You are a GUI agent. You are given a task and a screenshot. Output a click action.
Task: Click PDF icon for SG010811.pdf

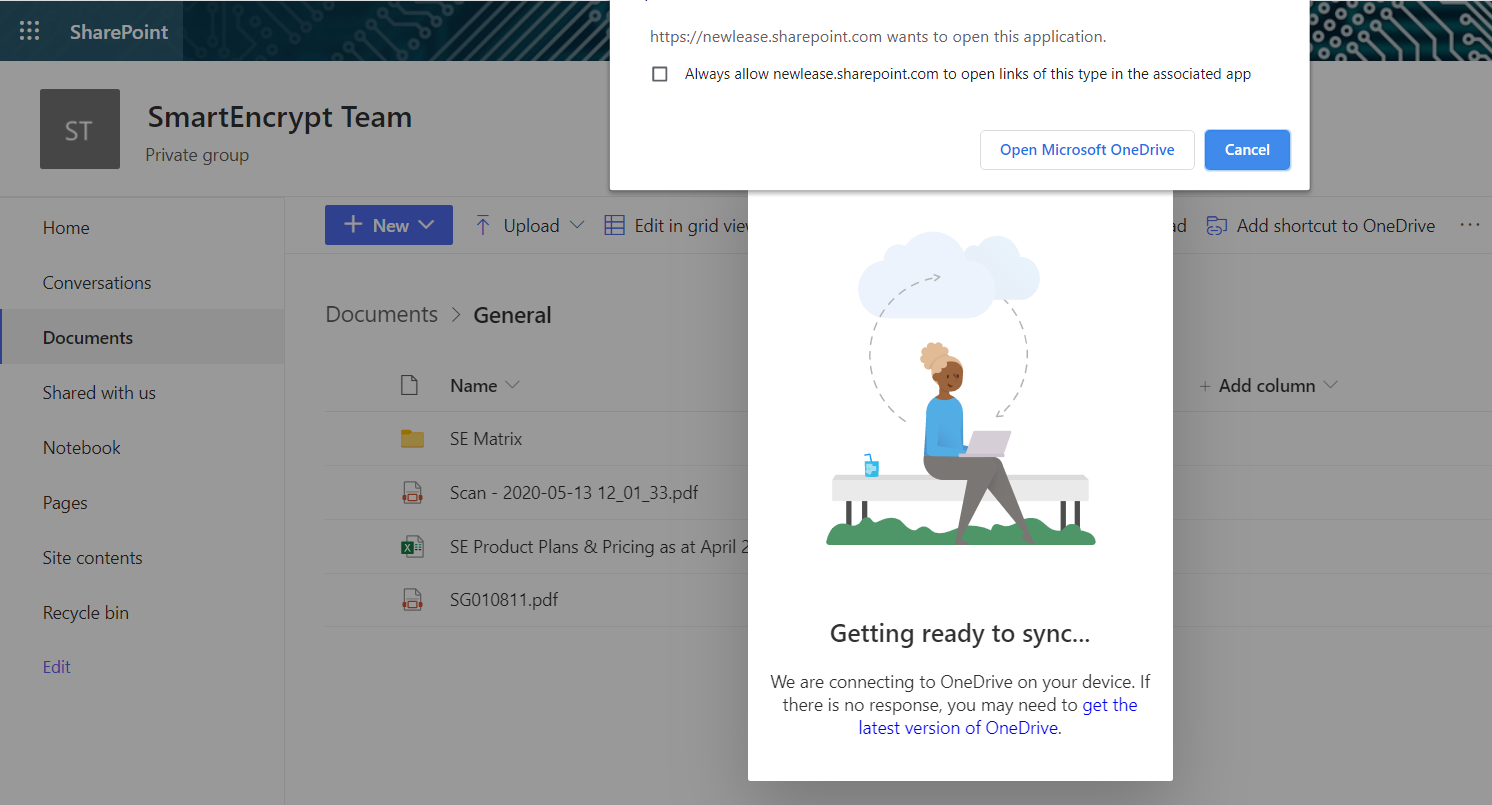click(411, 600)
